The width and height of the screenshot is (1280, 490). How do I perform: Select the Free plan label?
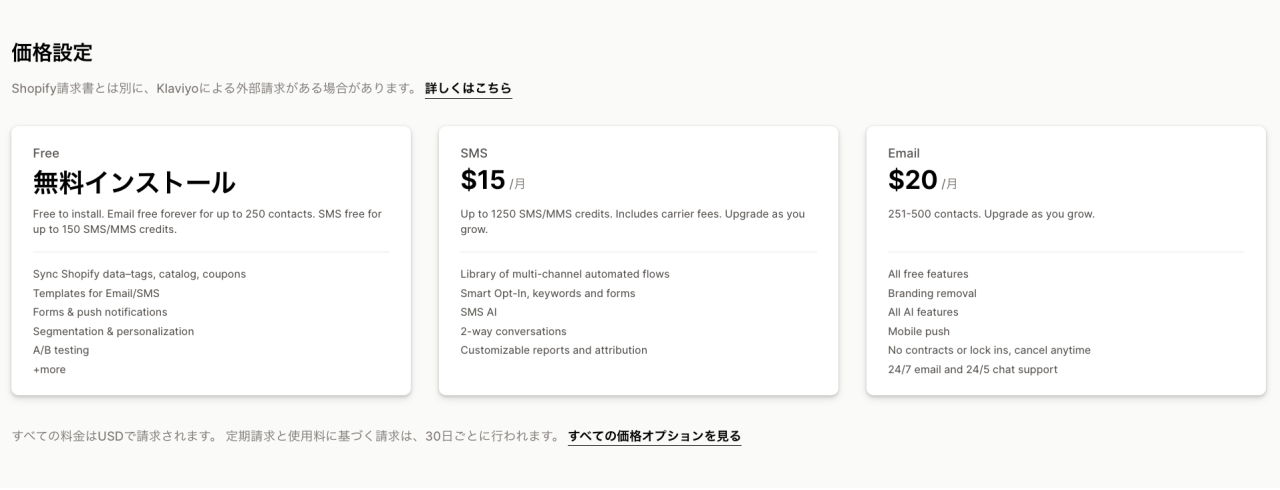click(x=46, y=153)
